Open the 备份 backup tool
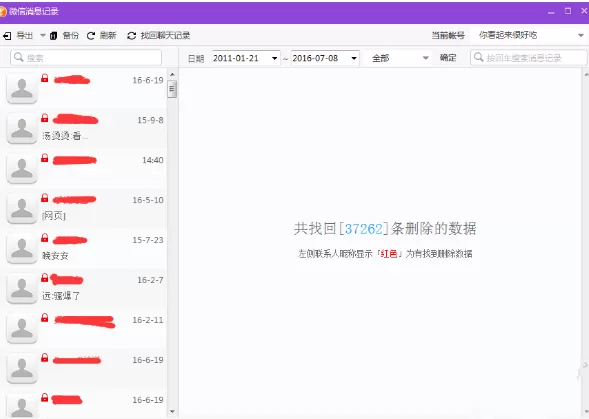589x419 pixels. pos(64,36)
